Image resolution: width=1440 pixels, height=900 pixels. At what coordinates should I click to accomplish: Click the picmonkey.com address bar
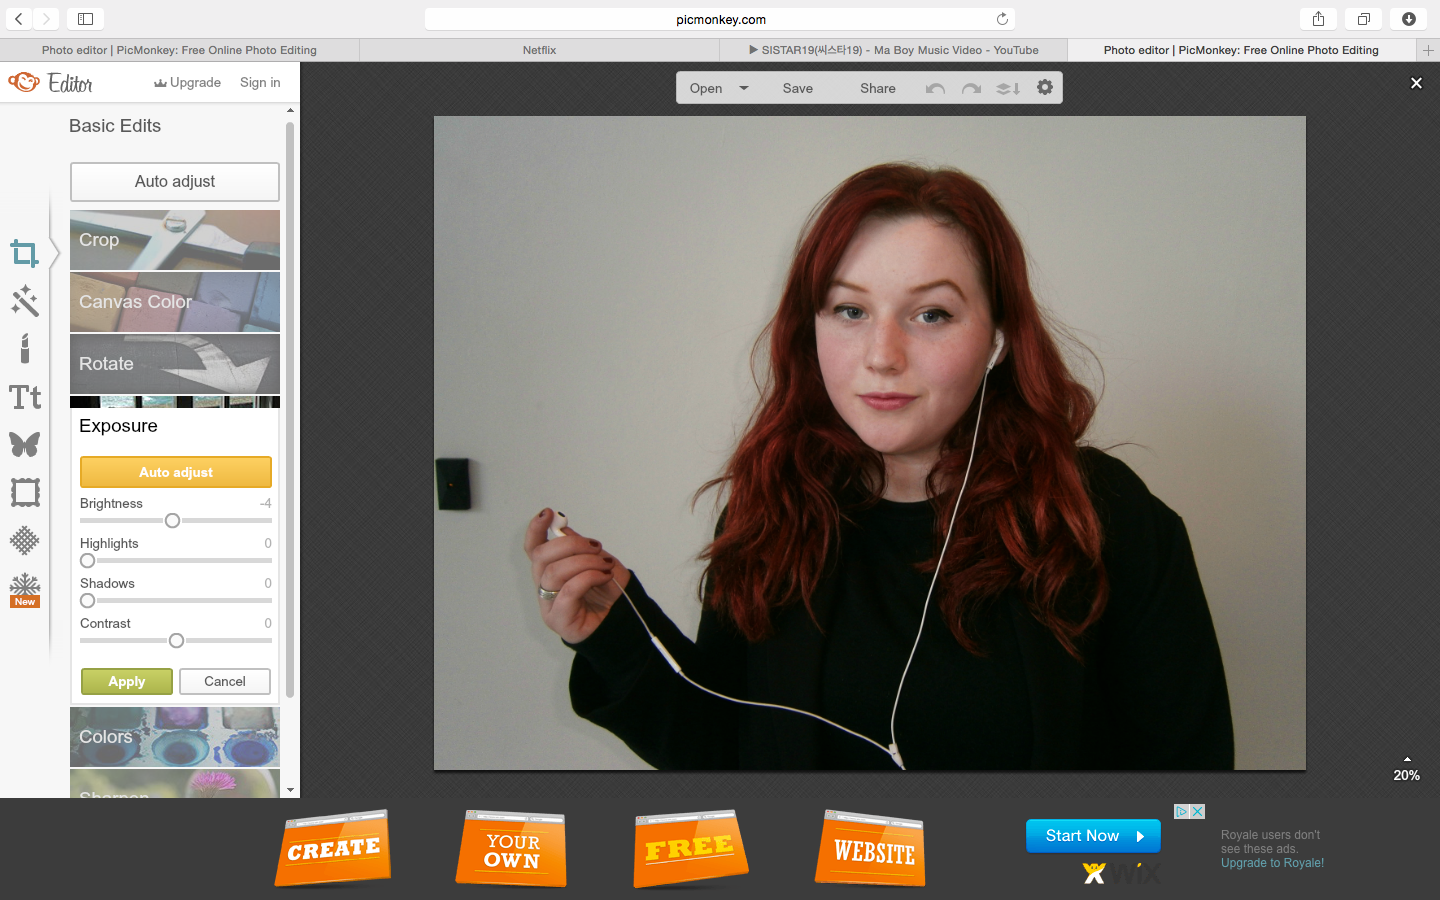tap(720, 19)
